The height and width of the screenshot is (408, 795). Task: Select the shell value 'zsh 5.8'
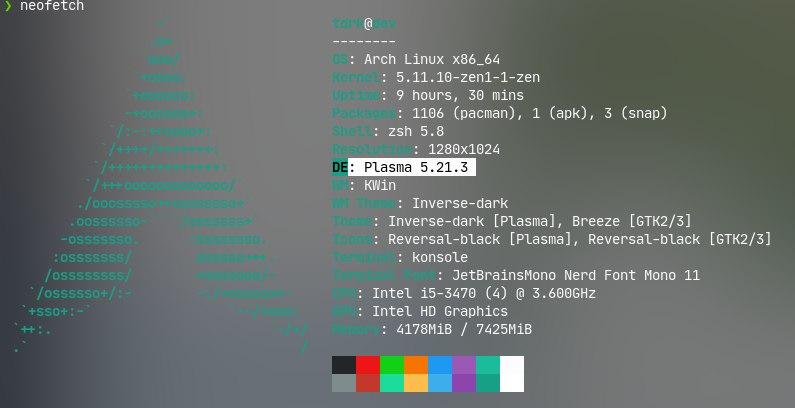tap(416, 131)
